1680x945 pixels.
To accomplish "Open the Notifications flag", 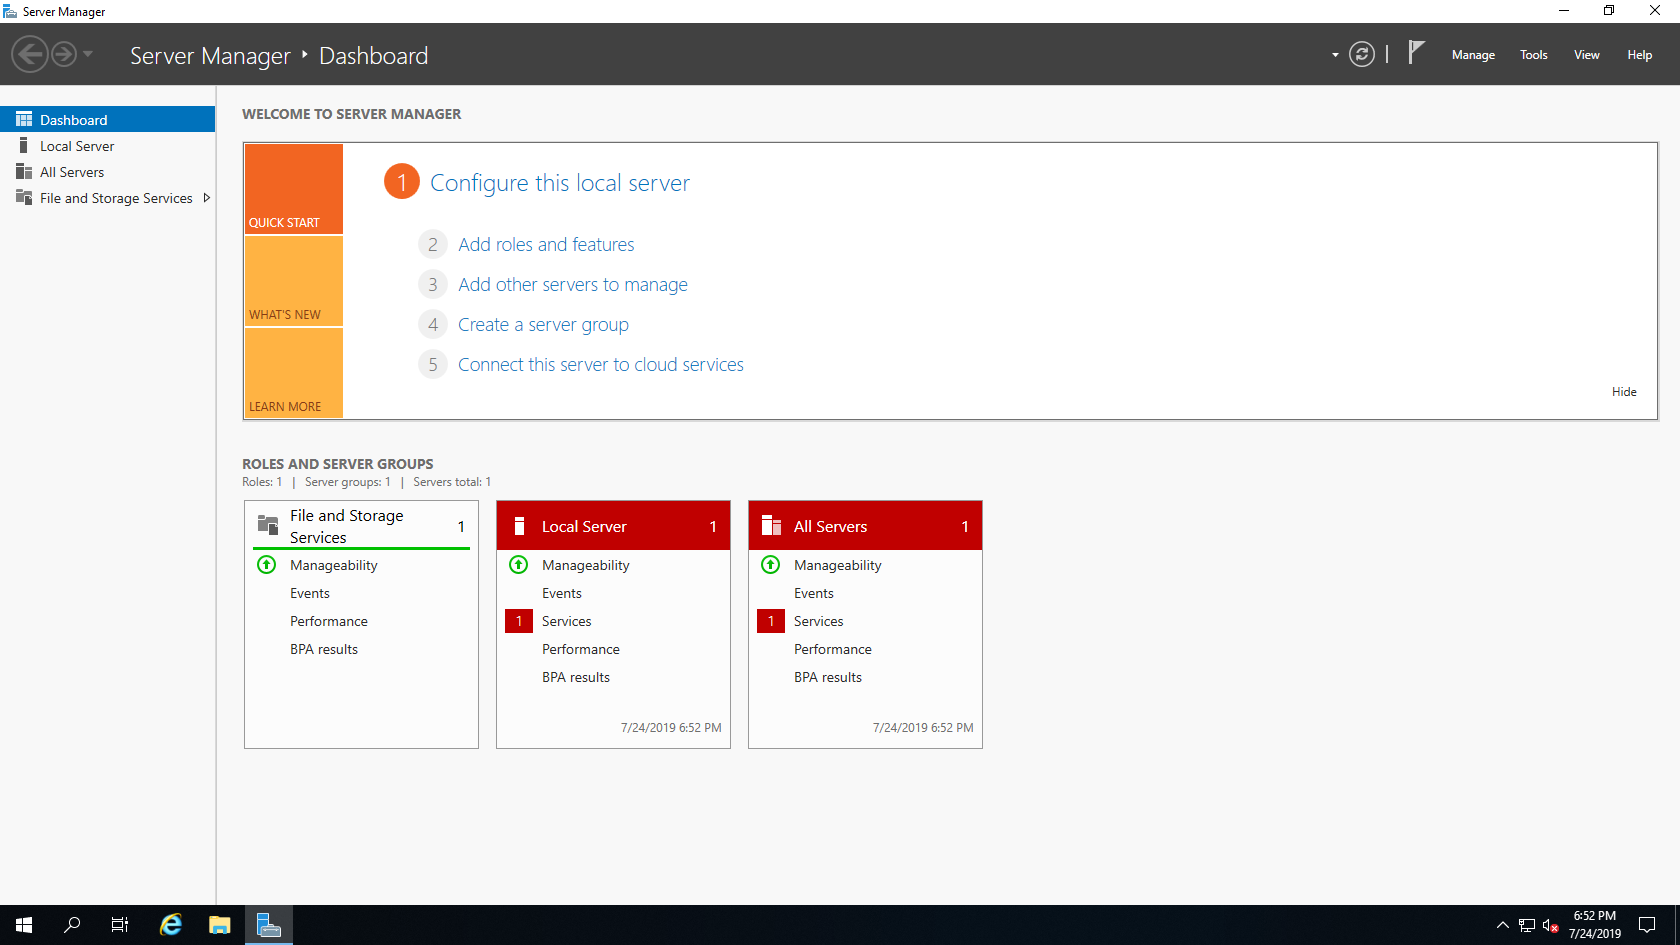I will [1415, 52].
